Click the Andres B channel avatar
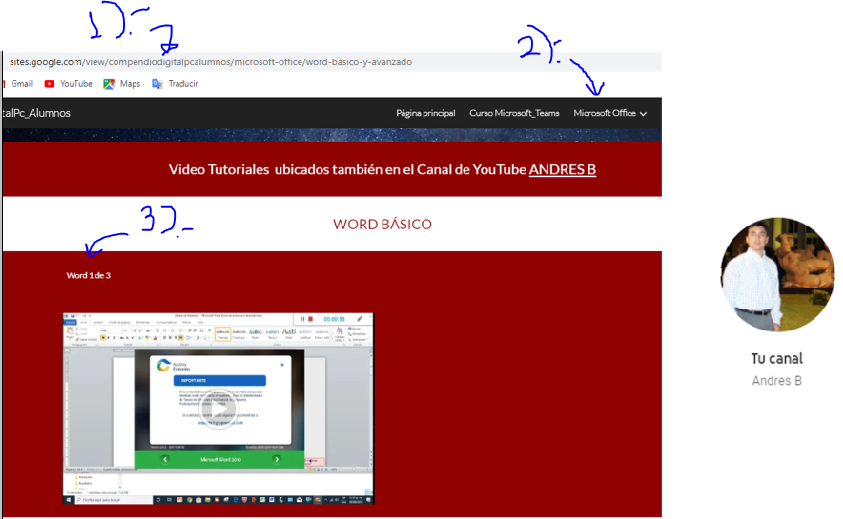 pos(777,274)
